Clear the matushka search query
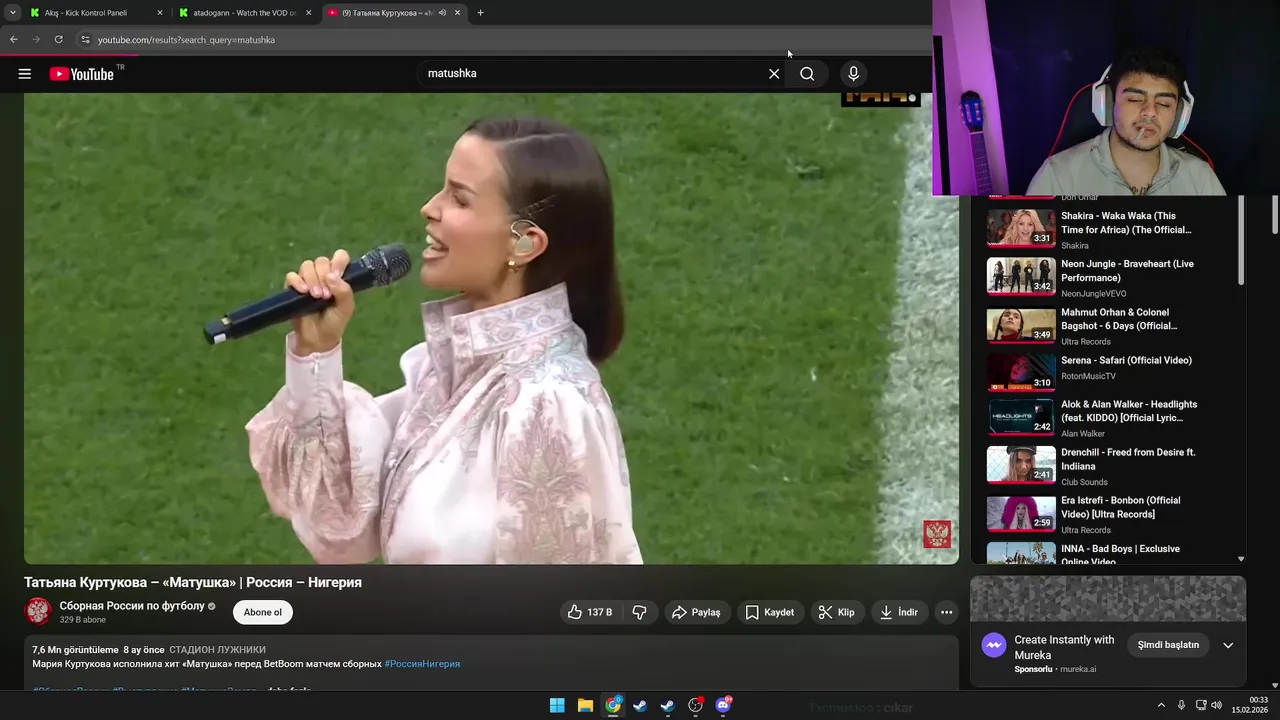Image resolution: width=1280 pixels, height=720 pixels. [774, 74]
